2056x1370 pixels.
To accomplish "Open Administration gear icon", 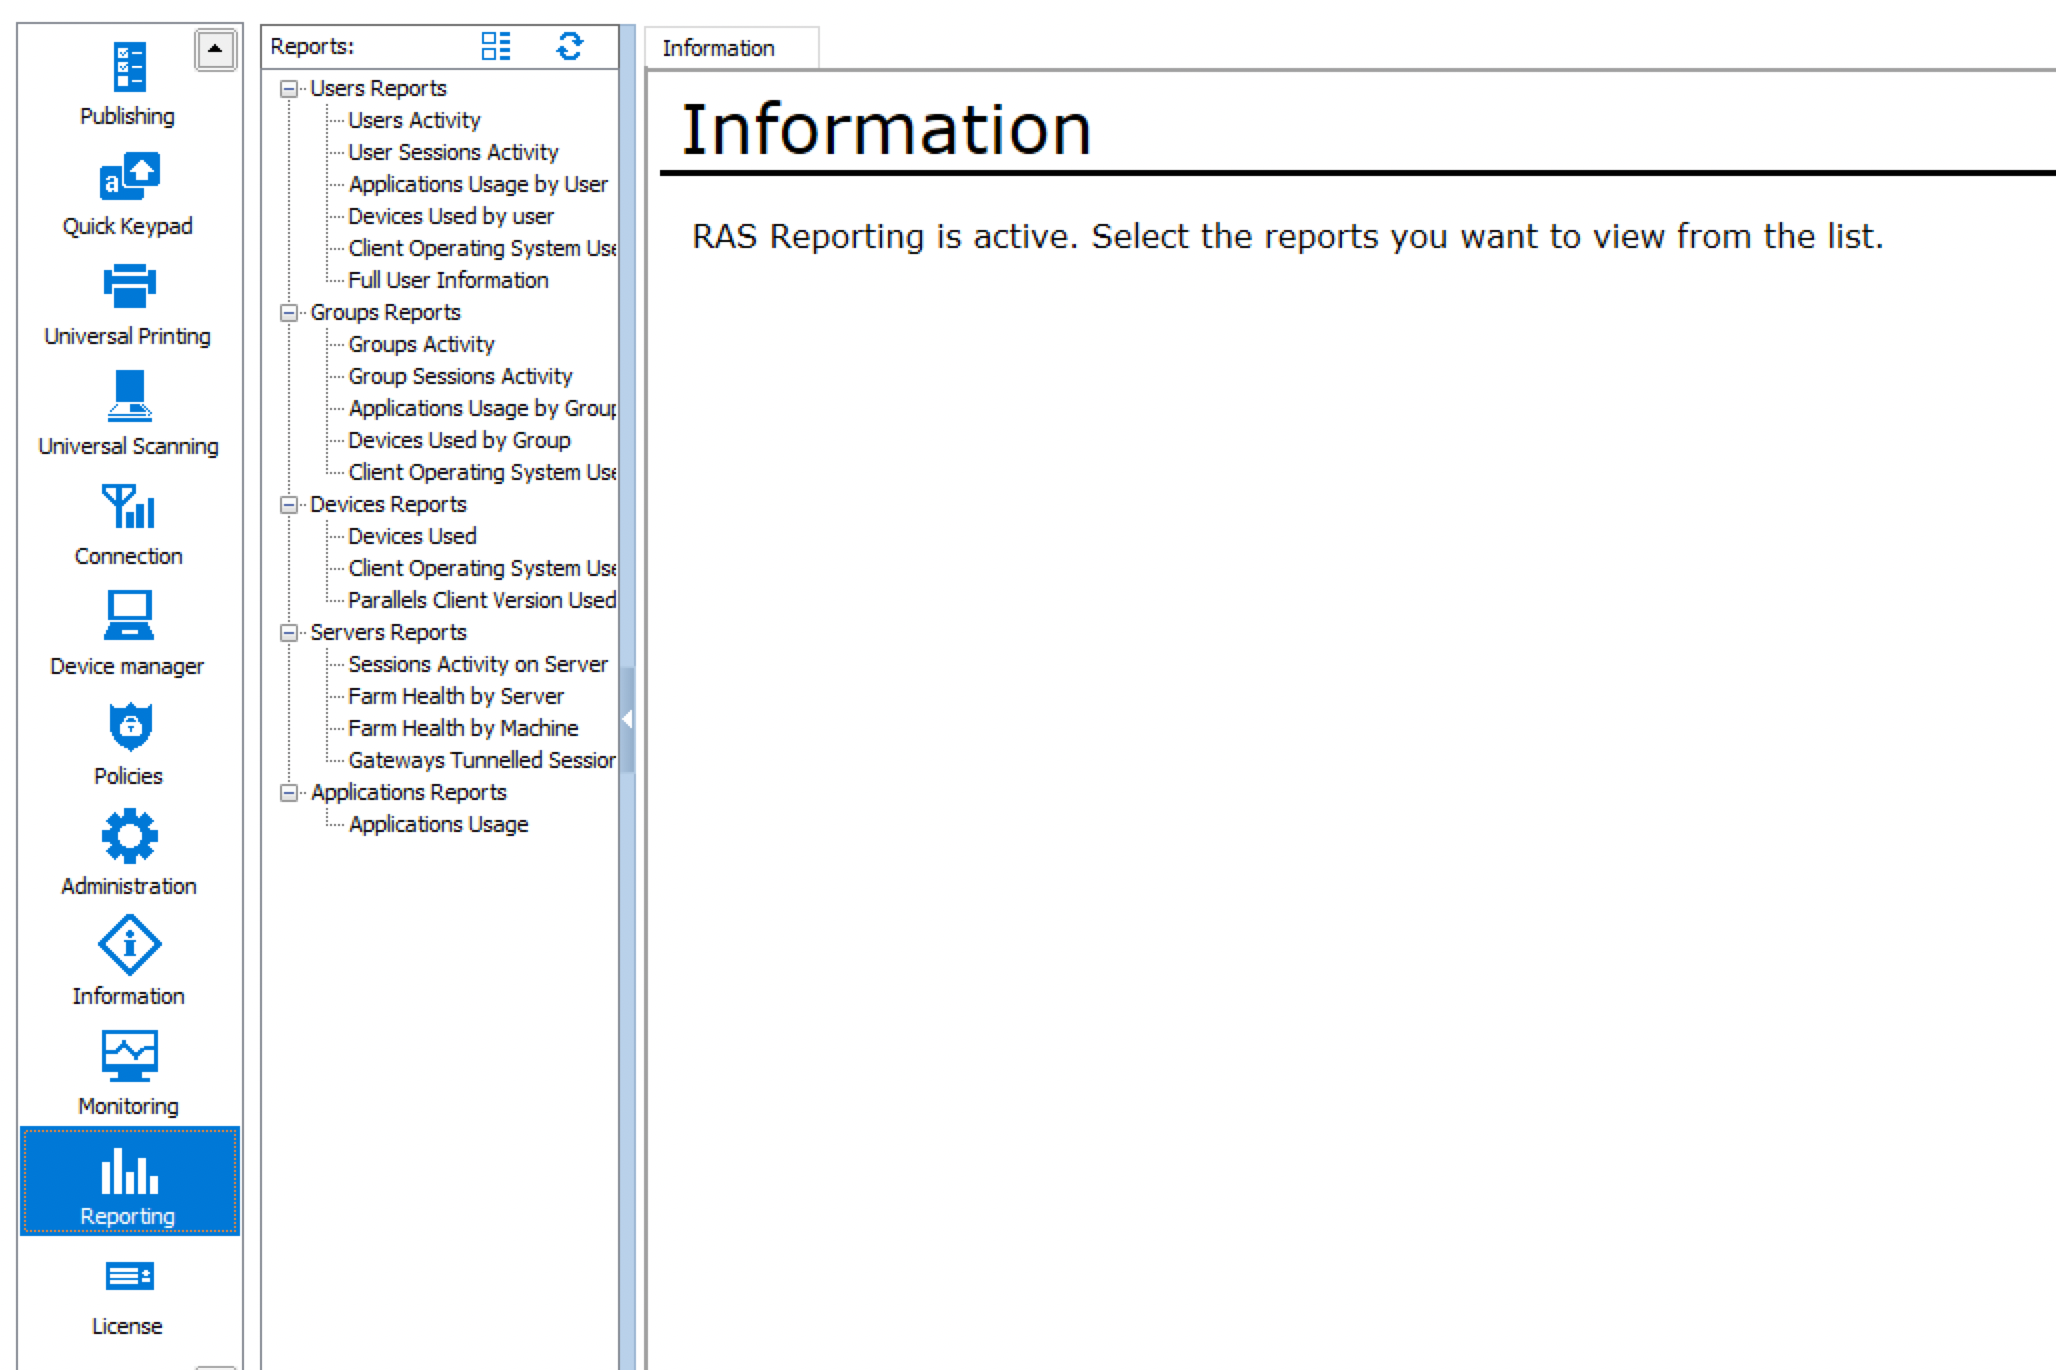I will (x=129, y=837).
